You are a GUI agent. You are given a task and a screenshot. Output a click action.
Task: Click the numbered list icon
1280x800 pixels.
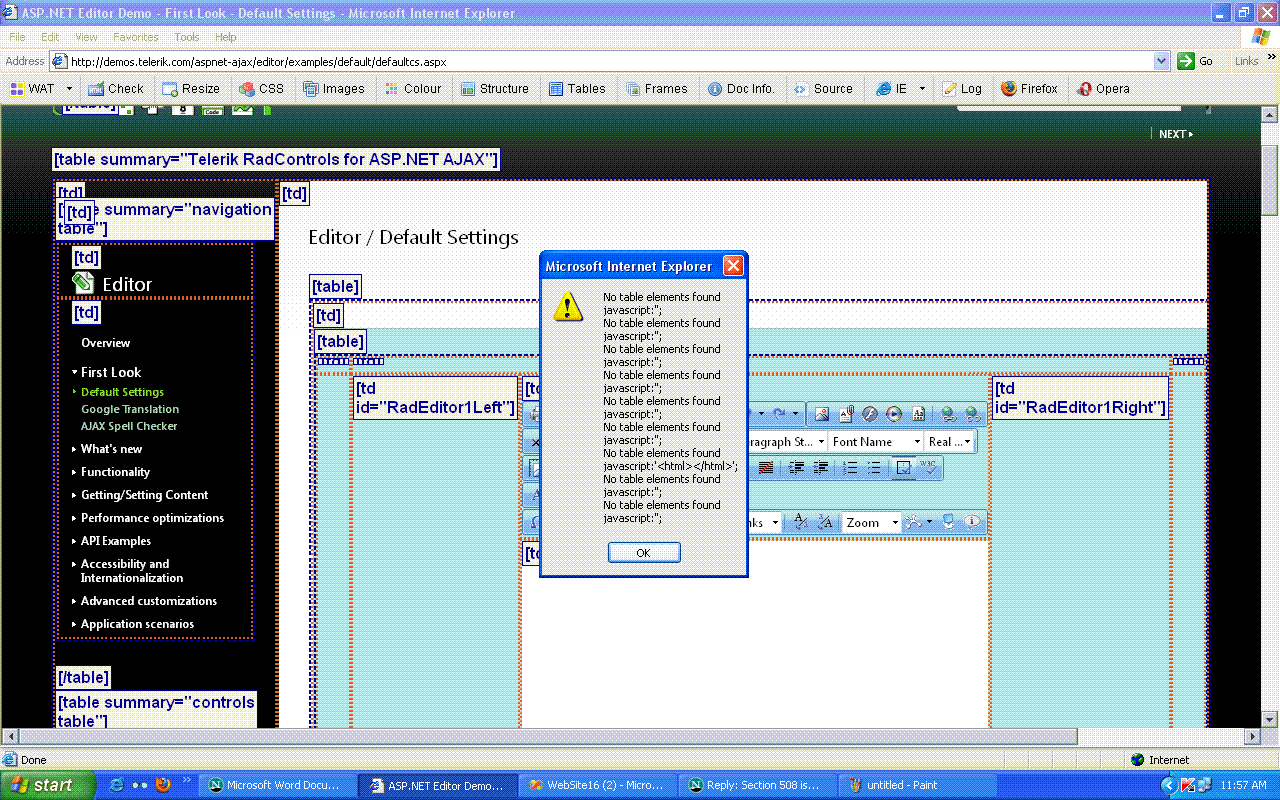point(850,468)
